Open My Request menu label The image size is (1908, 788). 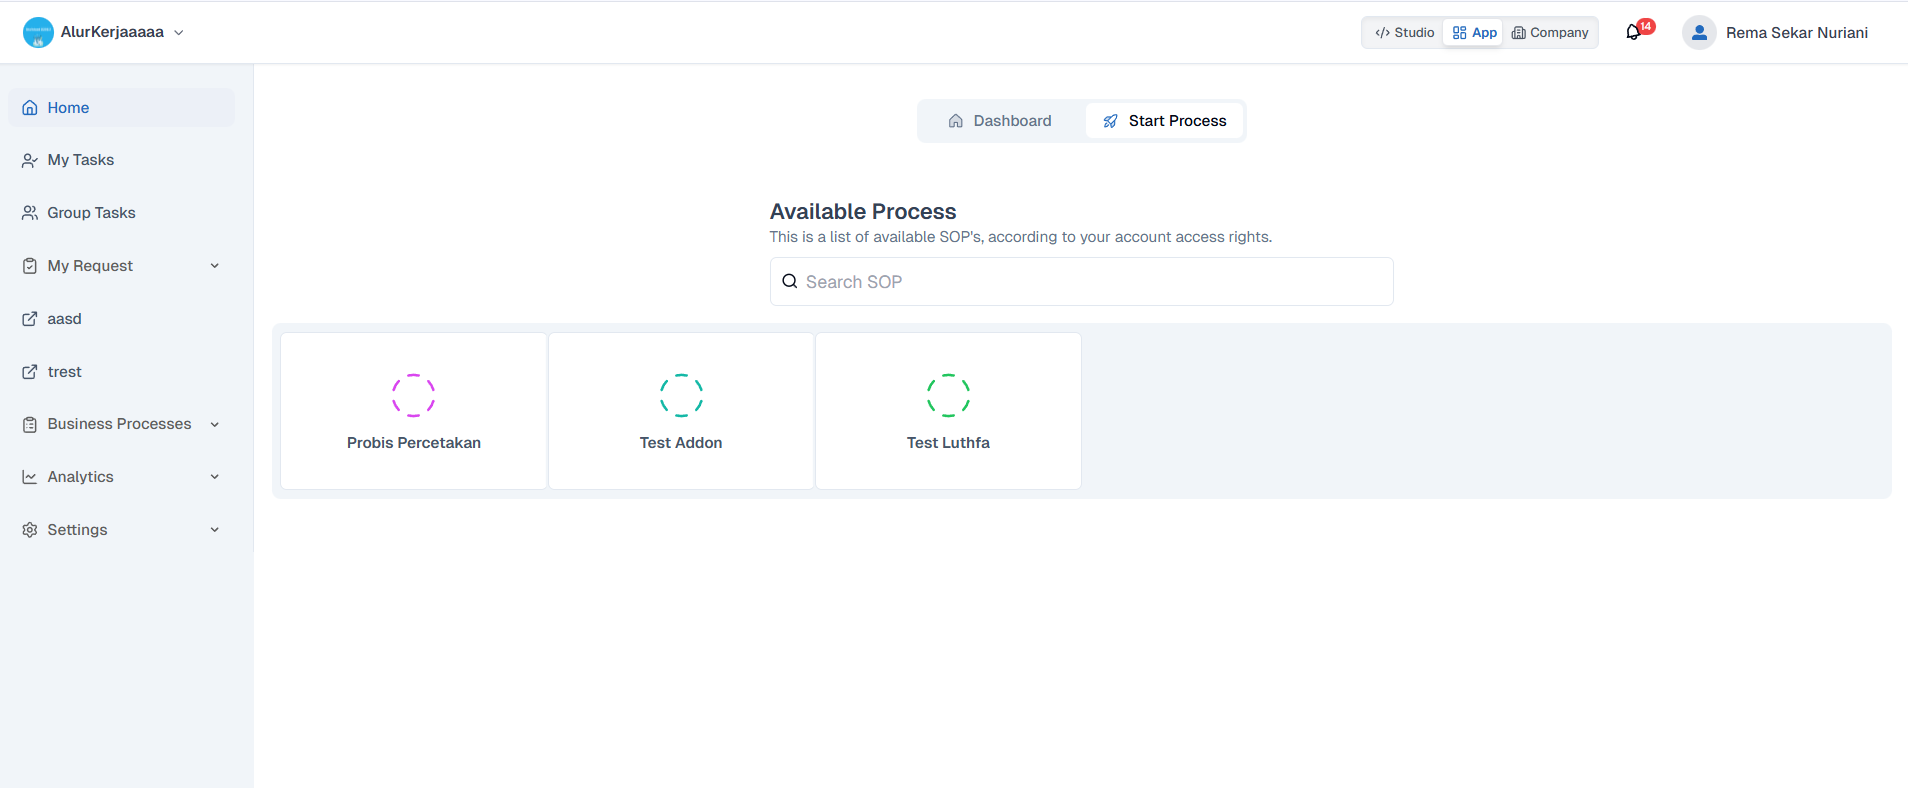pos(90,266)
